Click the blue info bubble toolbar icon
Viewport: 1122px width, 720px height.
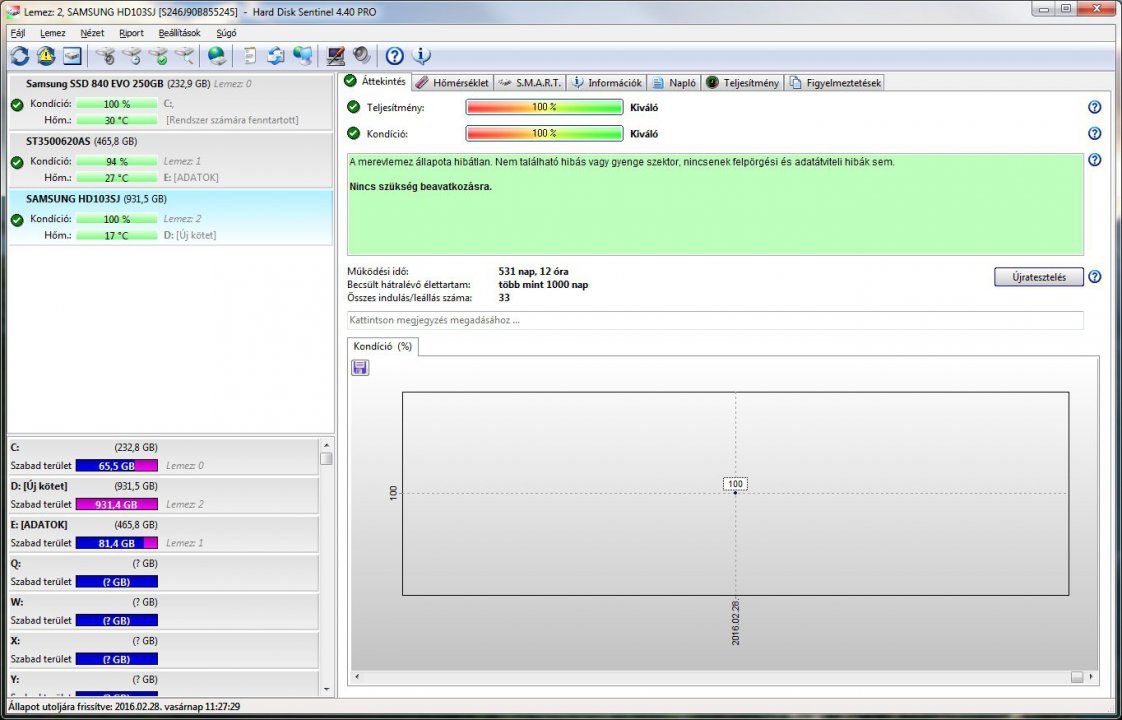(421, 56)
